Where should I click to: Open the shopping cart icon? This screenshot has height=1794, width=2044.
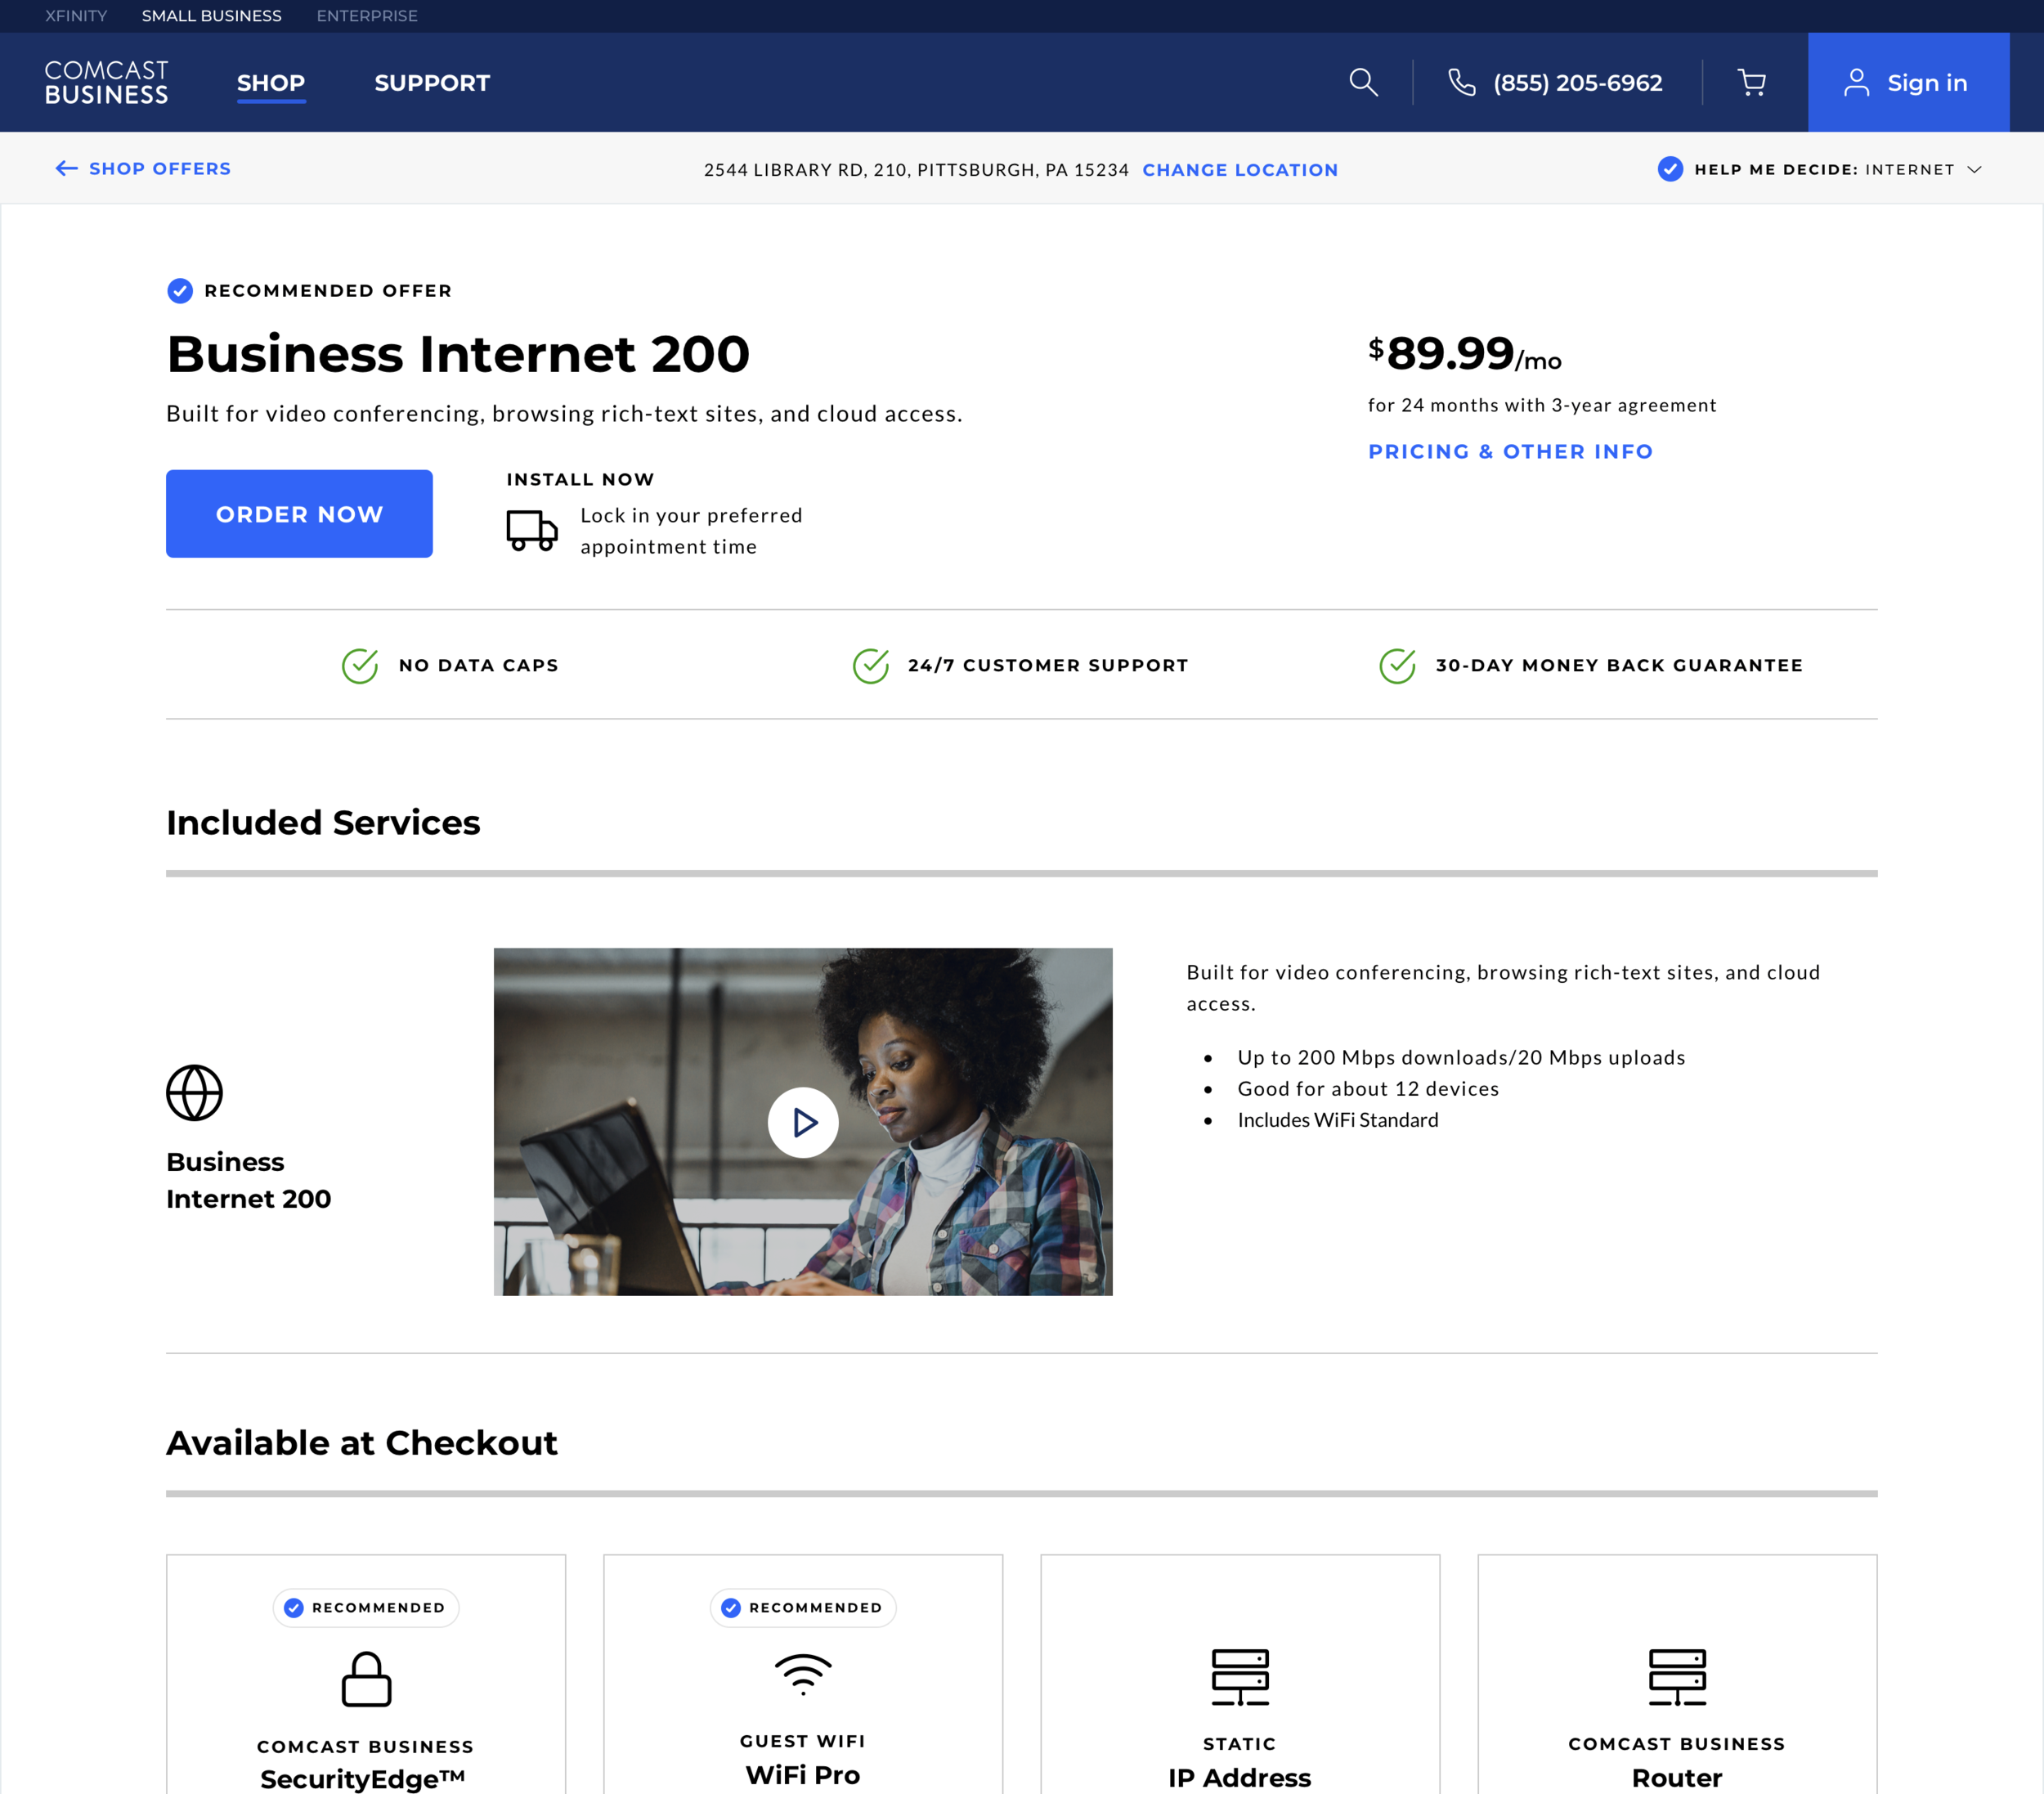[1751, 82]
